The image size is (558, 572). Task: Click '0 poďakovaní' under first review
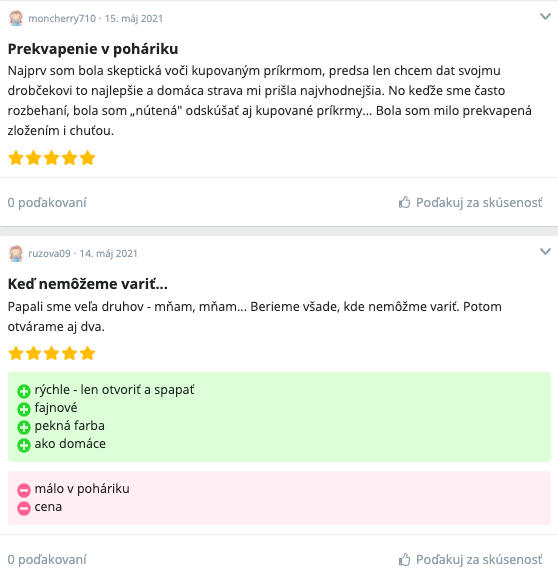47,202
